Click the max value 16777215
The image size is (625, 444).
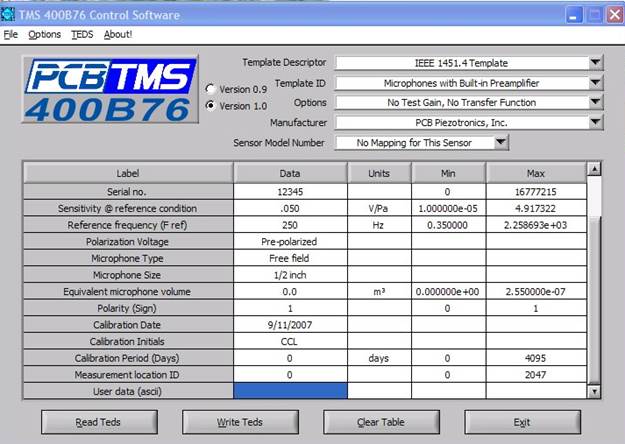(x=536, y=192)
